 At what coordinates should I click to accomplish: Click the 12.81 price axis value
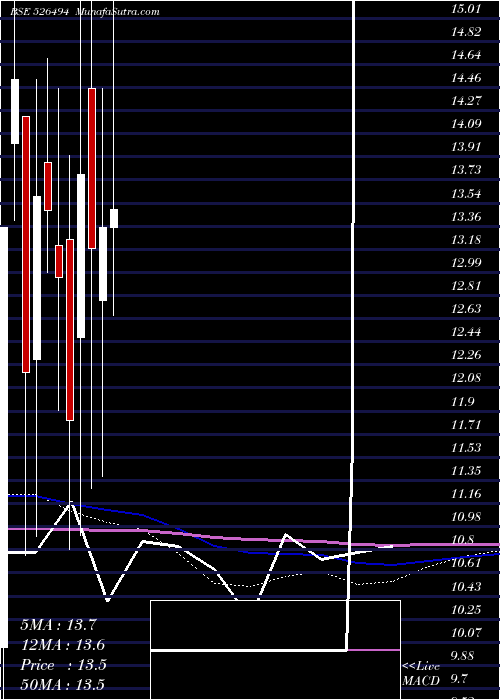466,285
